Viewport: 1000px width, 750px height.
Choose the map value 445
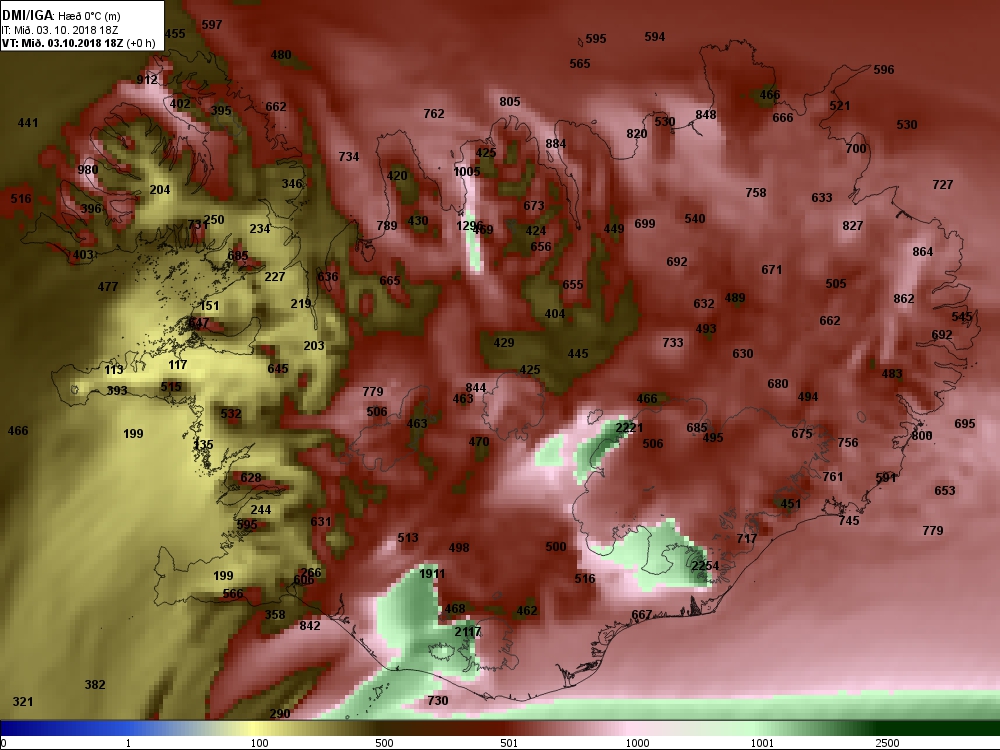[x=578, y=354]
